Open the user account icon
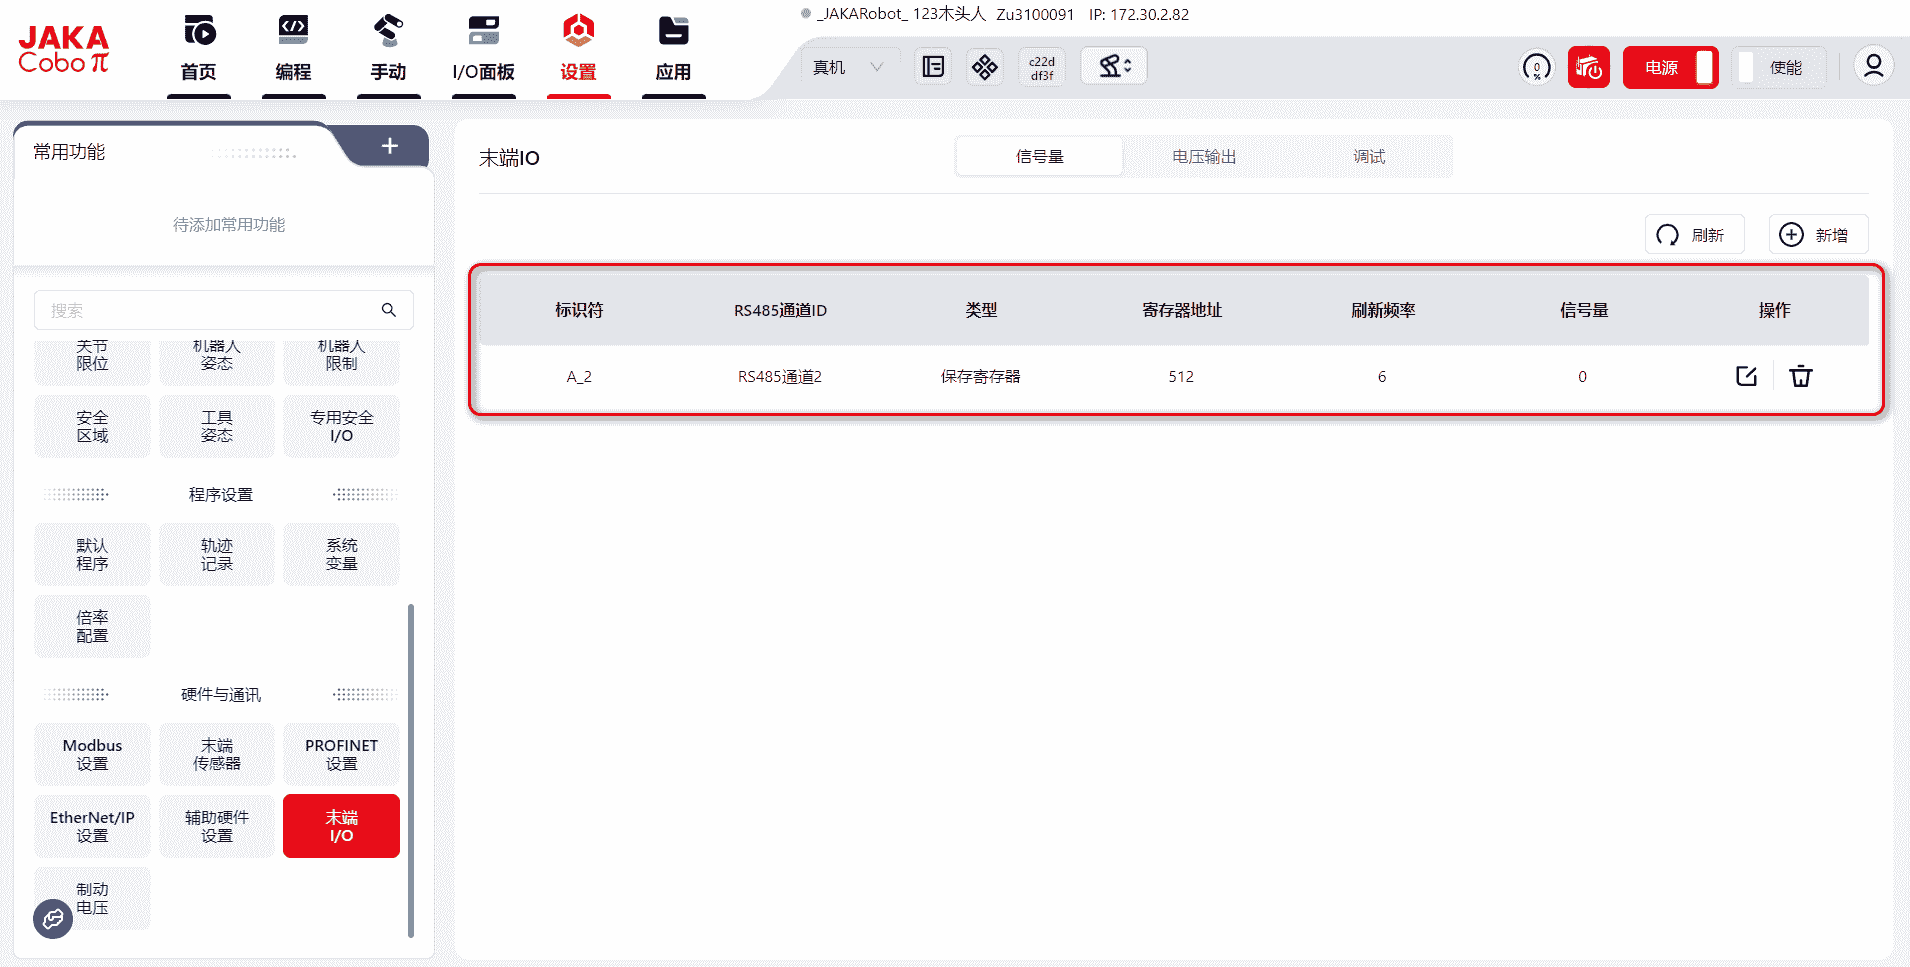Image resolution: width=1910 pixels, height=967 pixels. coord(1873,66)
